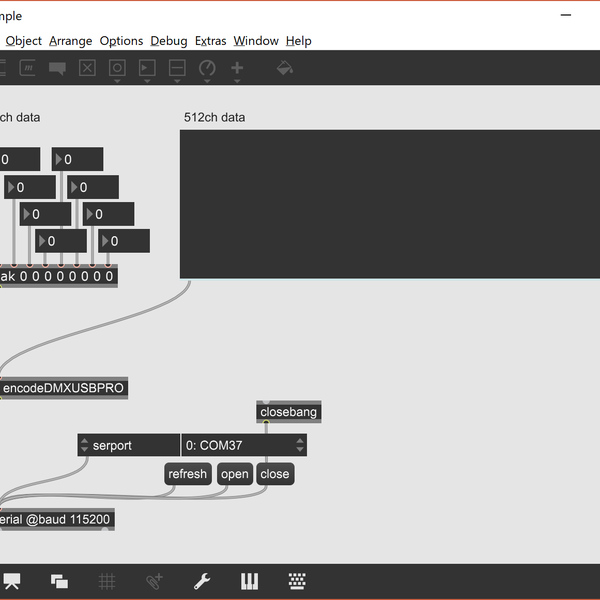
Task: Toggle the grid icon in bottom toolbar
Action: click(x=107, y=581)
